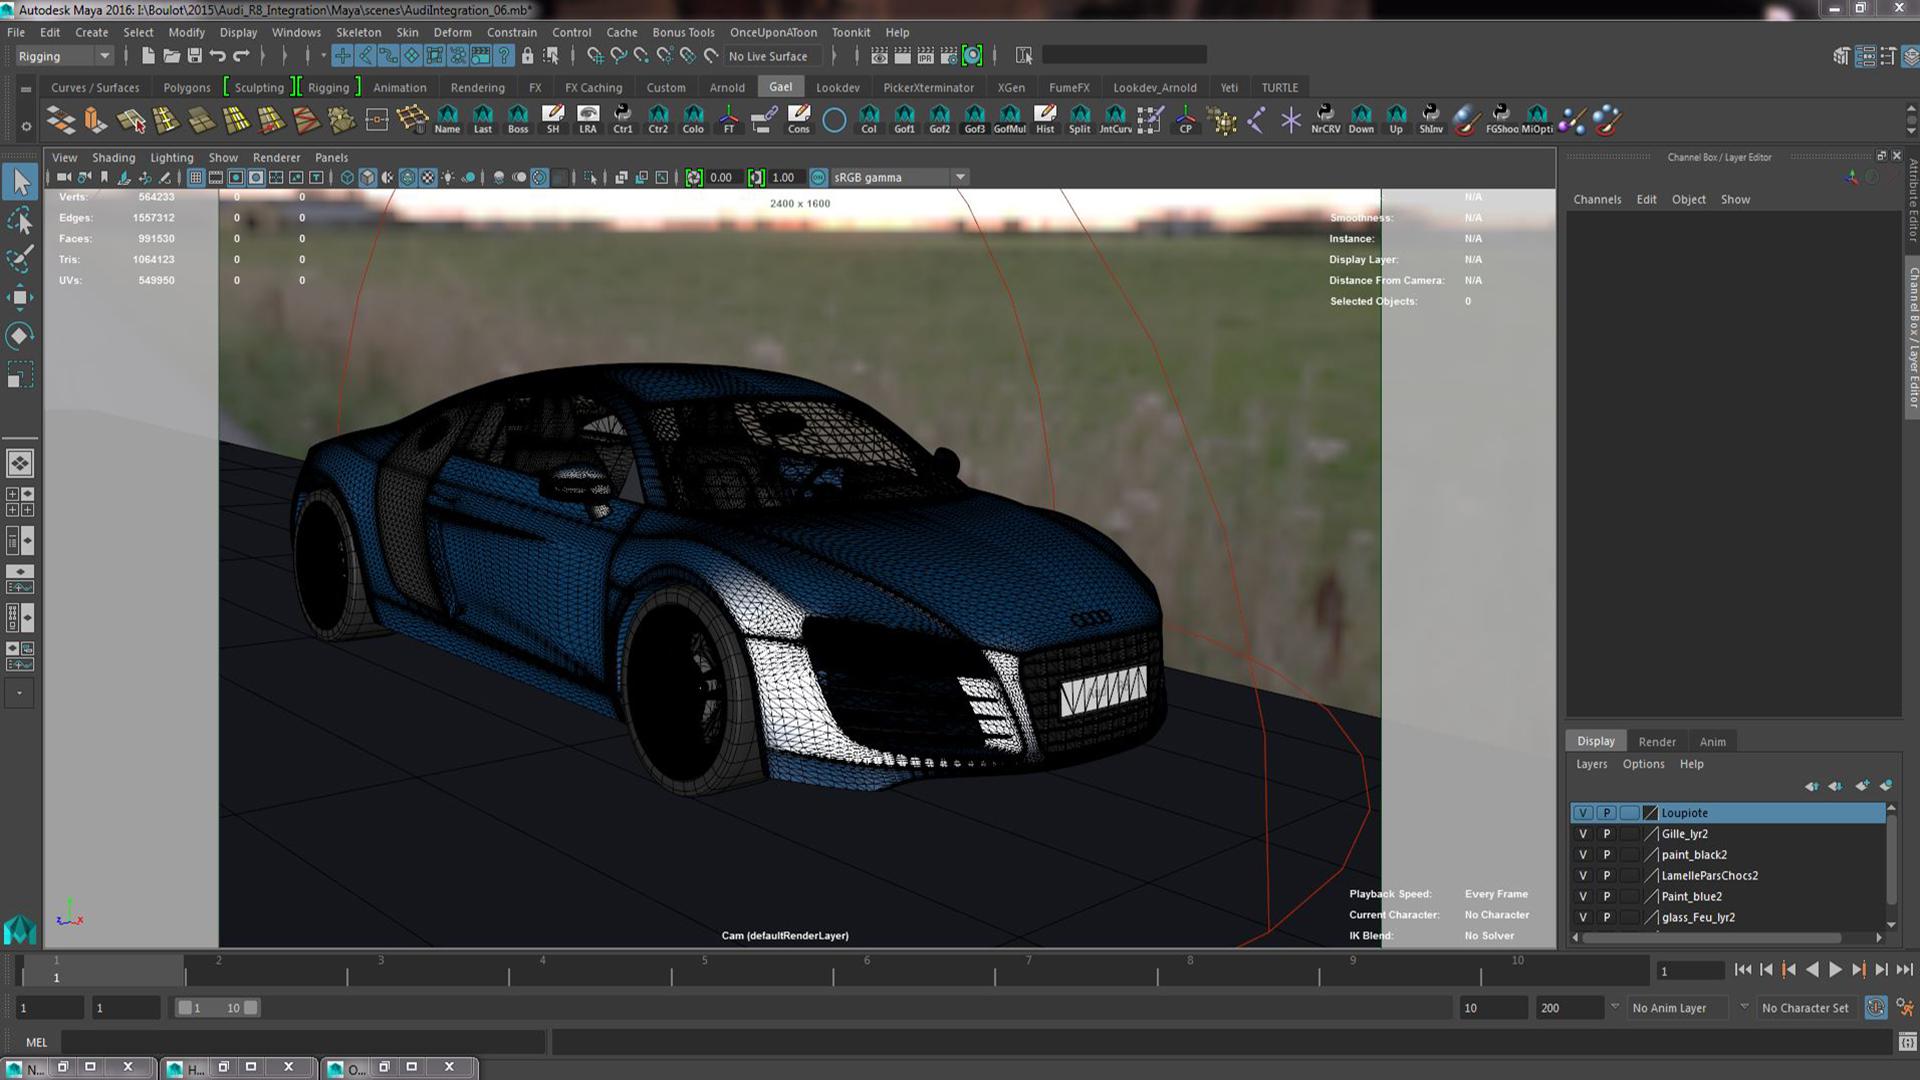
Task: Click the Channels menu in Channel Box
Action: pos(1596,199)
